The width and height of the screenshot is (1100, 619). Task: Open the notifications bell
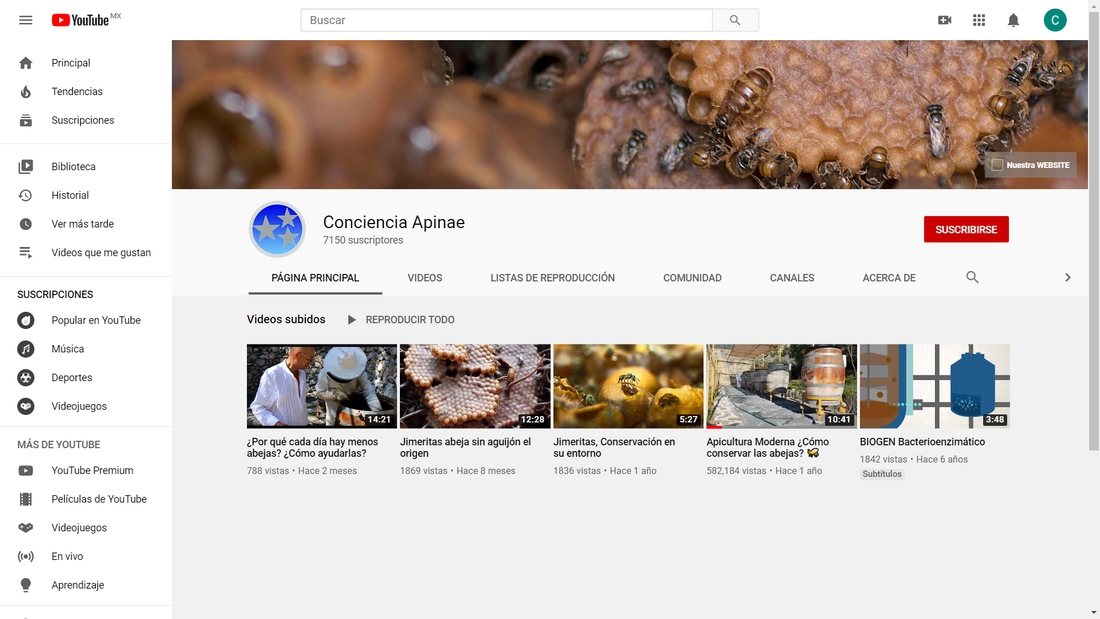[1013, 20]
